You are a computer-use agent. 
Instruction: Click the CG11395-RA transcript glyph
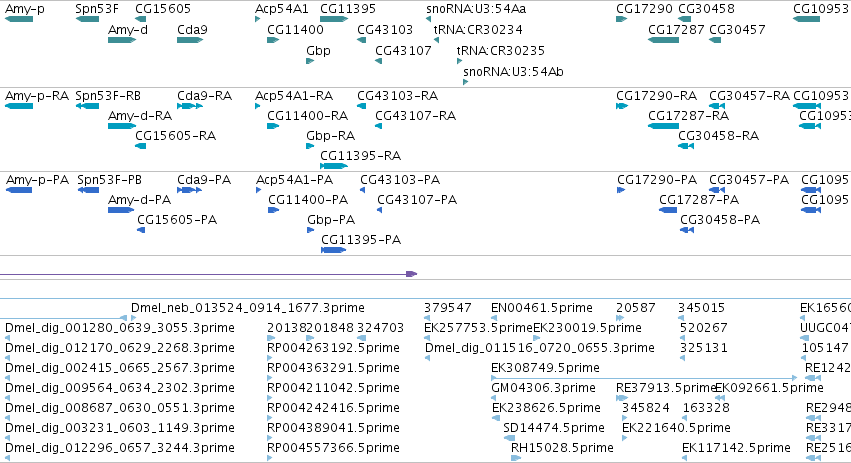point(334,166)
